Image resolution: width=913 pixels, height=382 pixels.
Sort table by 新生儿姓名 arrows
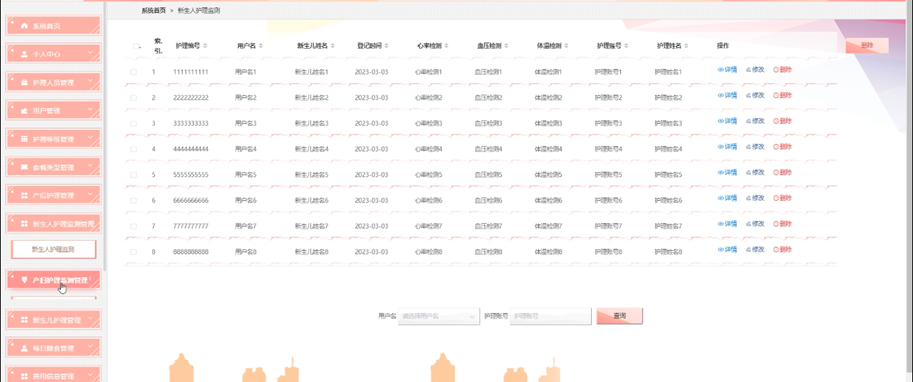pos(332,45)
